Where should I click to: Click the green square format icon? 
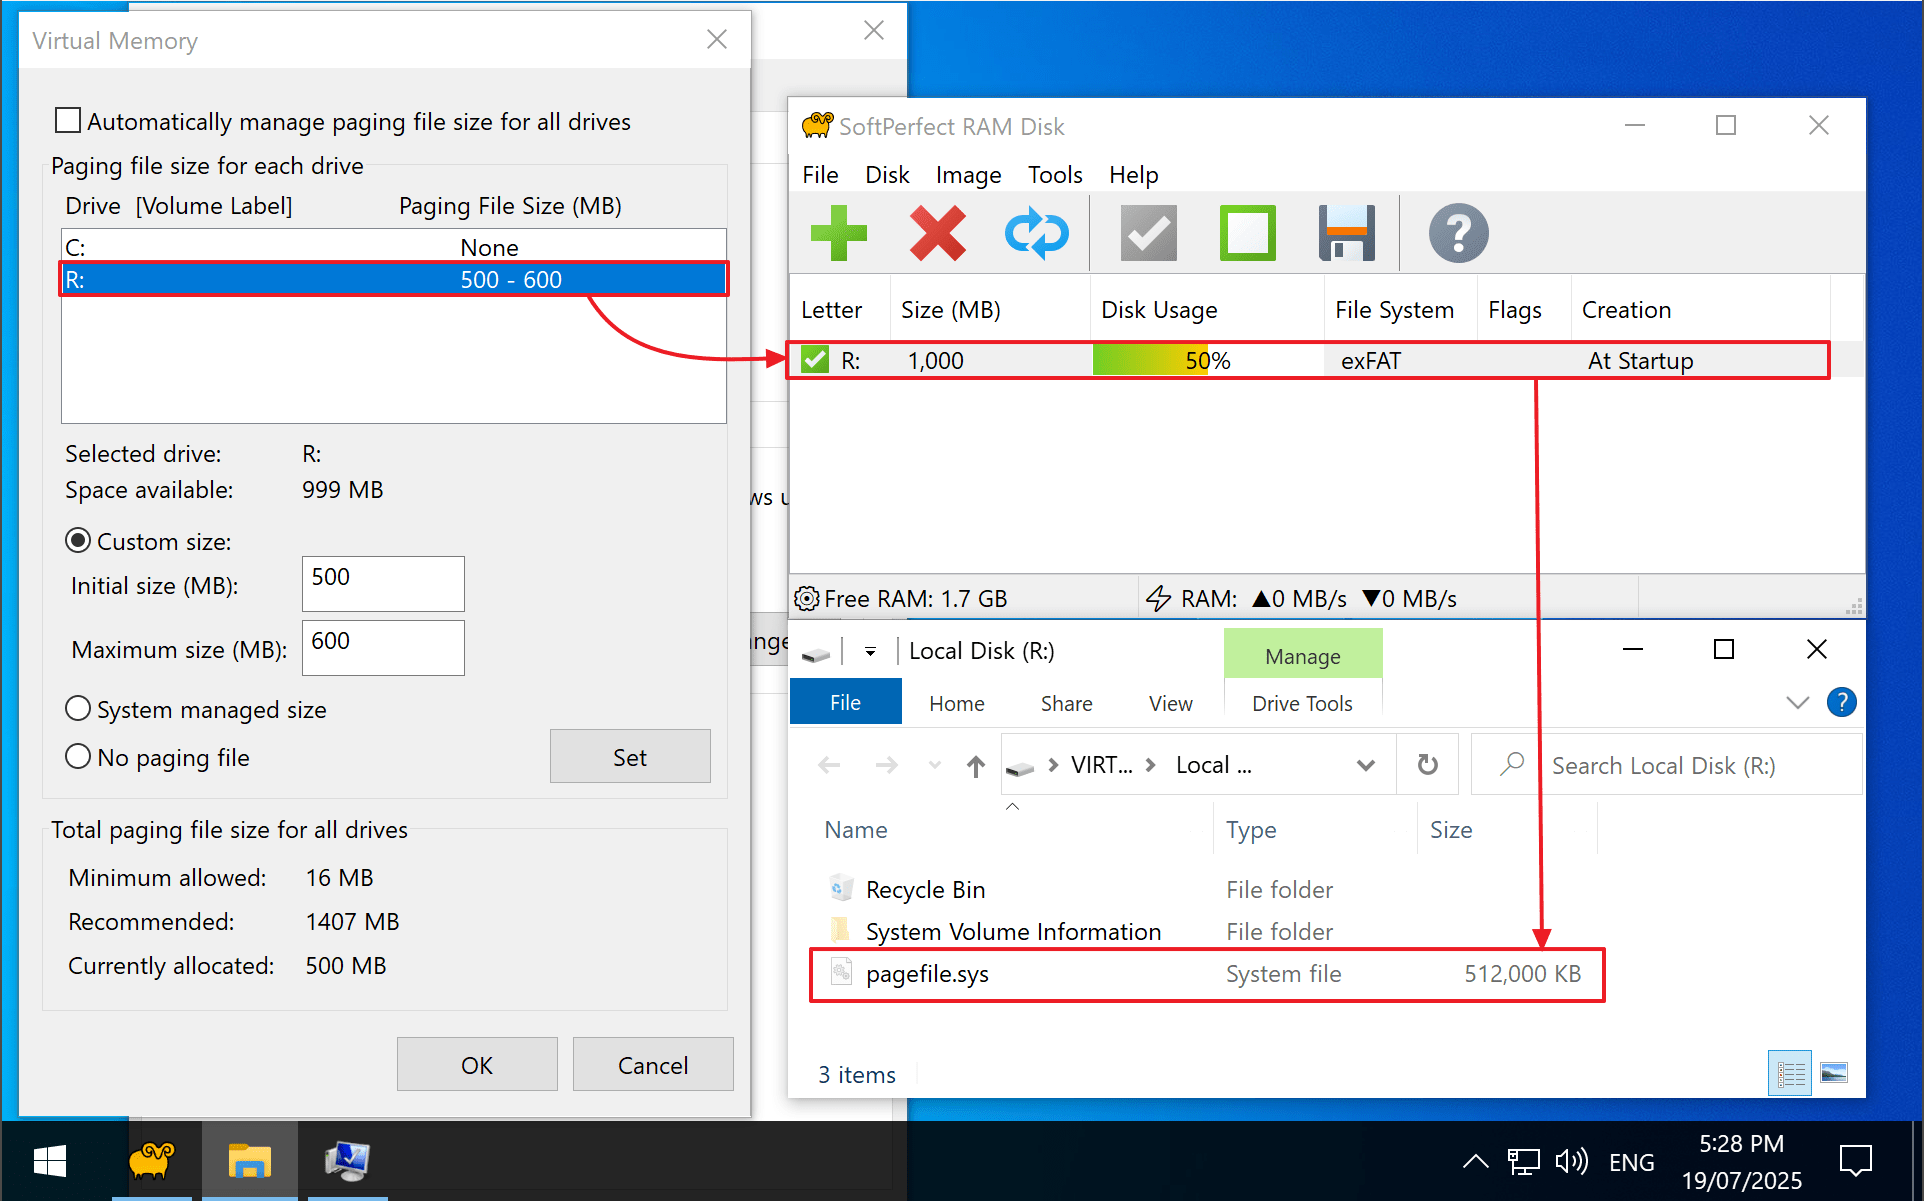click(x=1247, y=233)
